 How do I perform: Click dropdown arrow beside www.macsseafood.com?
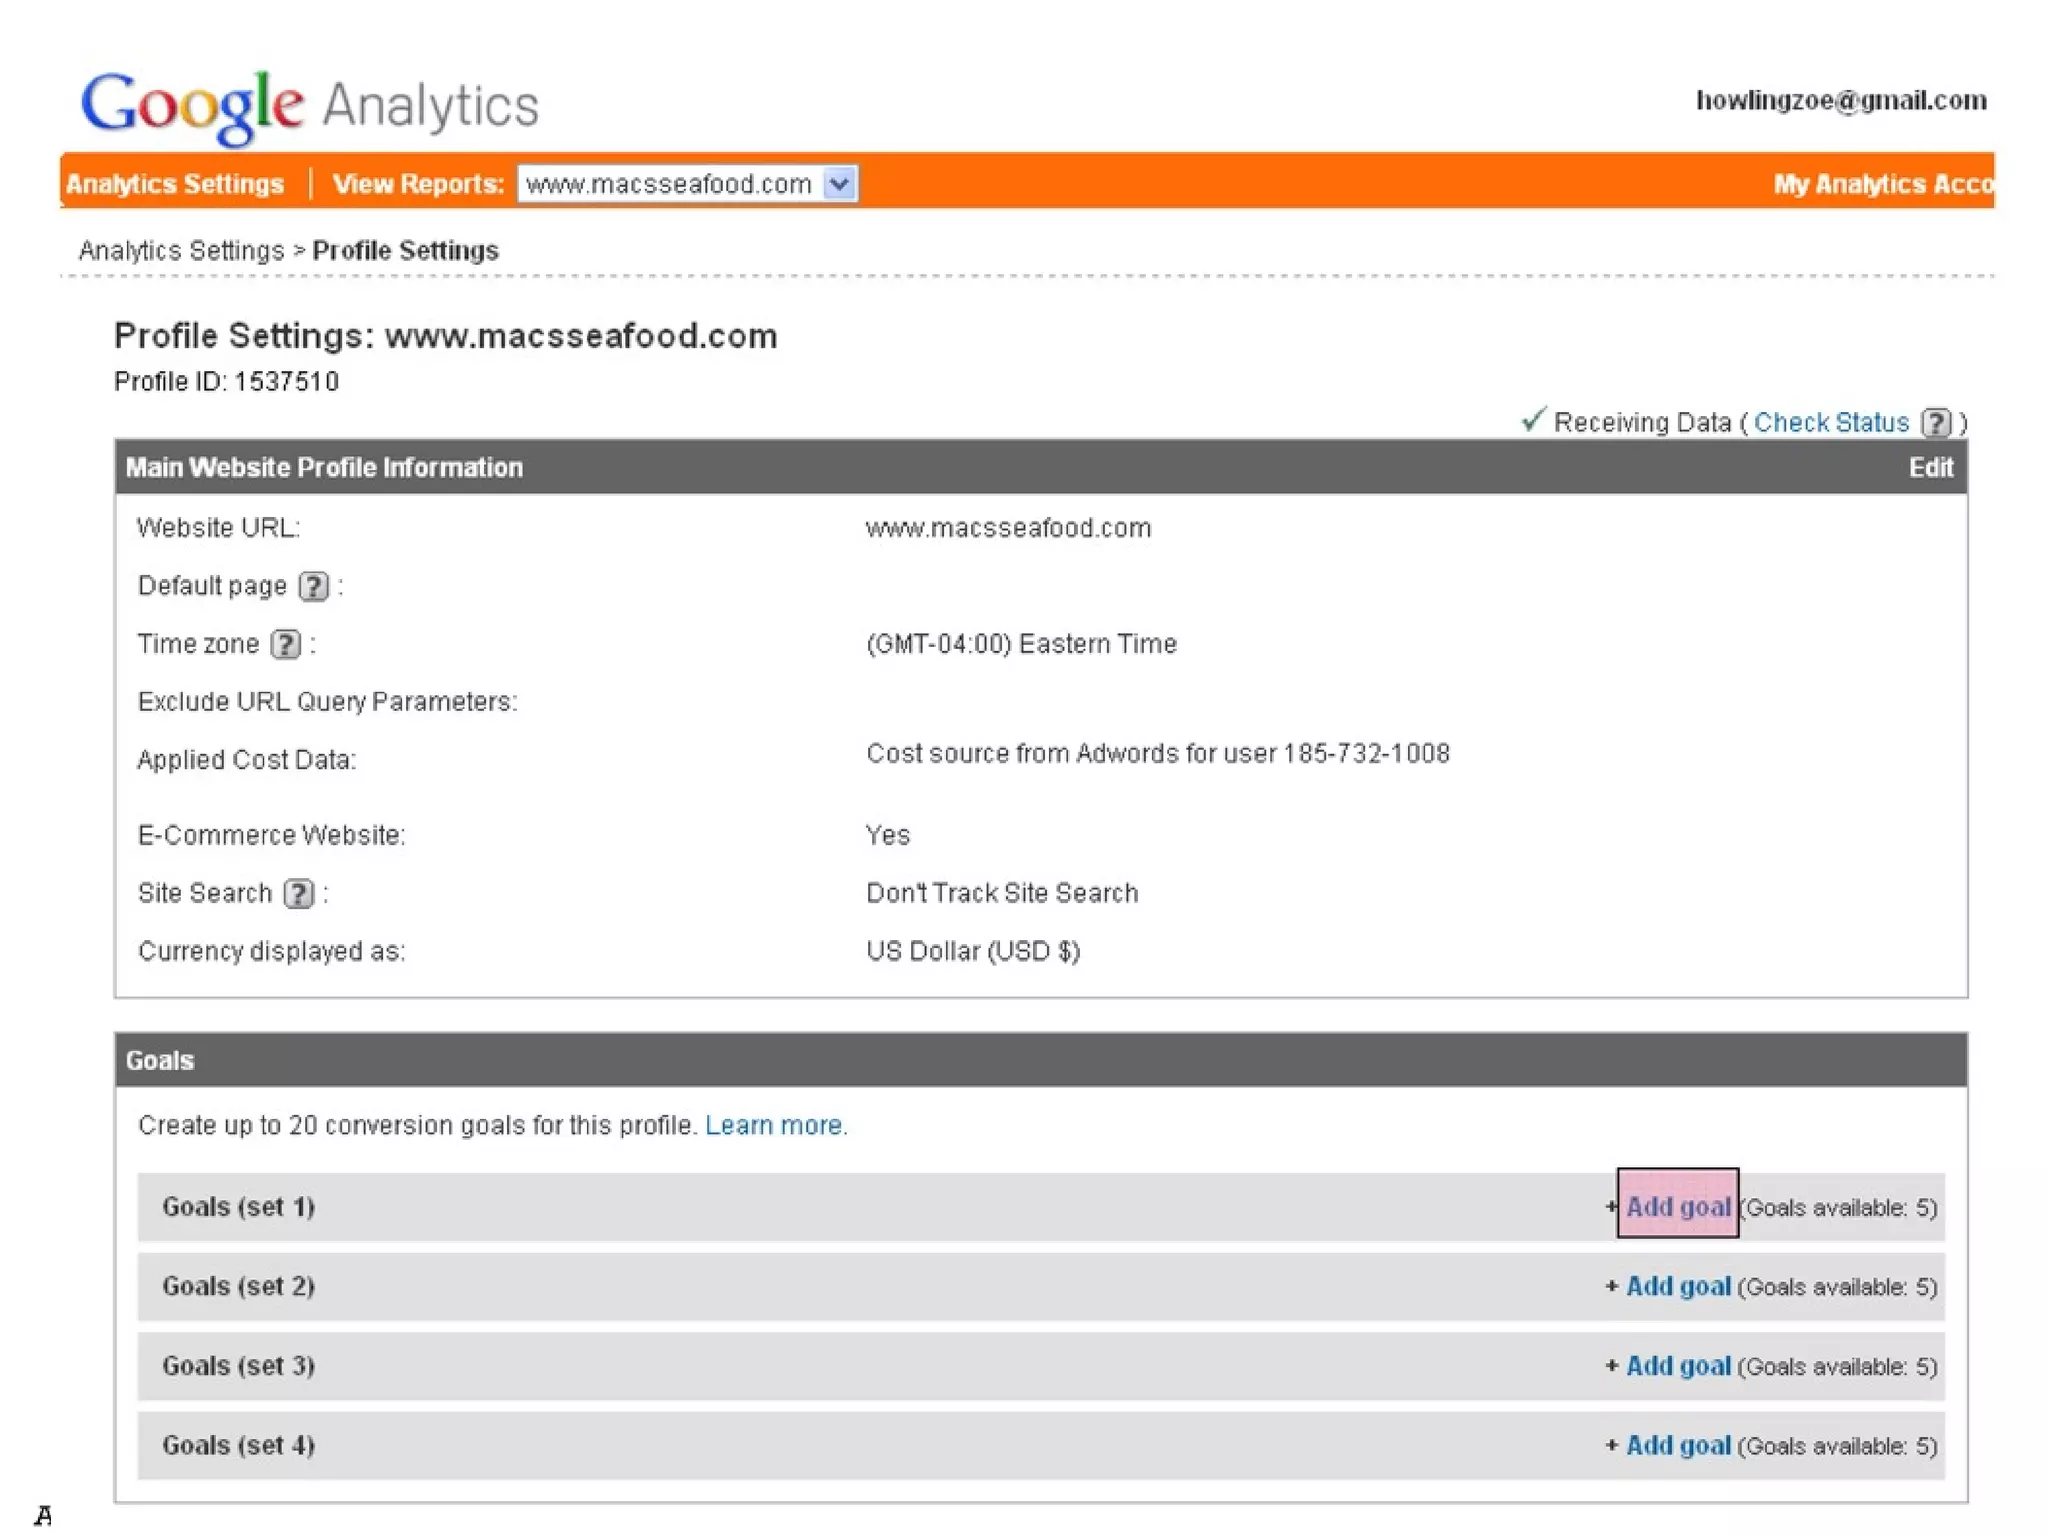pos(840,184)
